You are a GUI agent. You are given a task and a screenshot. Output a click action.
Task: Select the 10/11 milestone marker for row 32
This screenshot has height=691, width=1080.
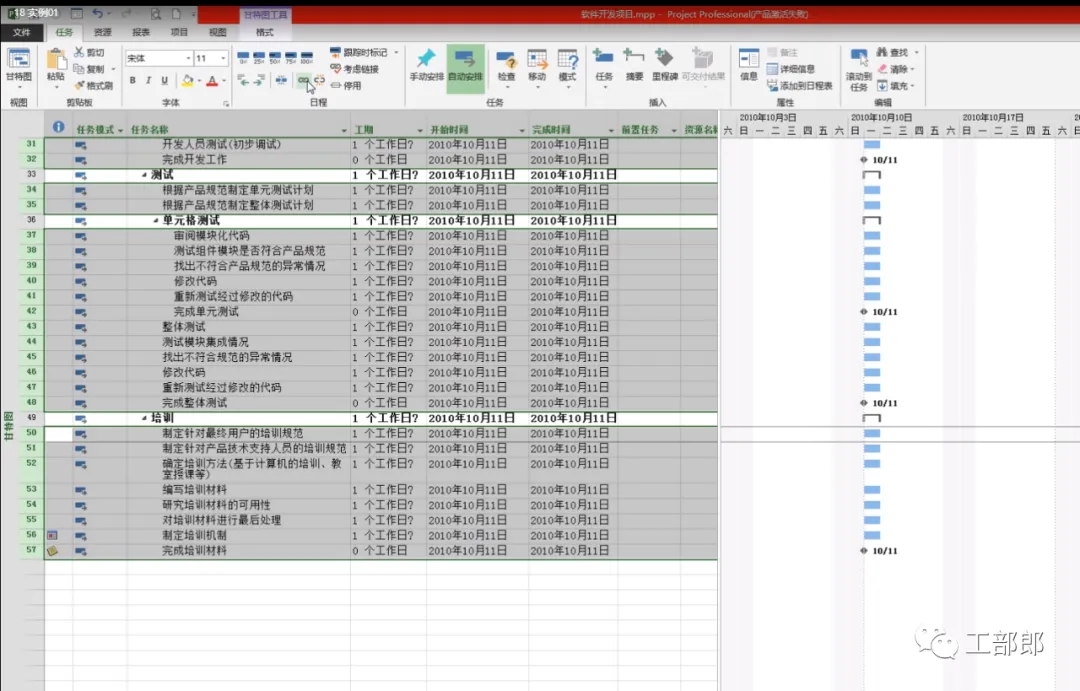pos(864,160)
